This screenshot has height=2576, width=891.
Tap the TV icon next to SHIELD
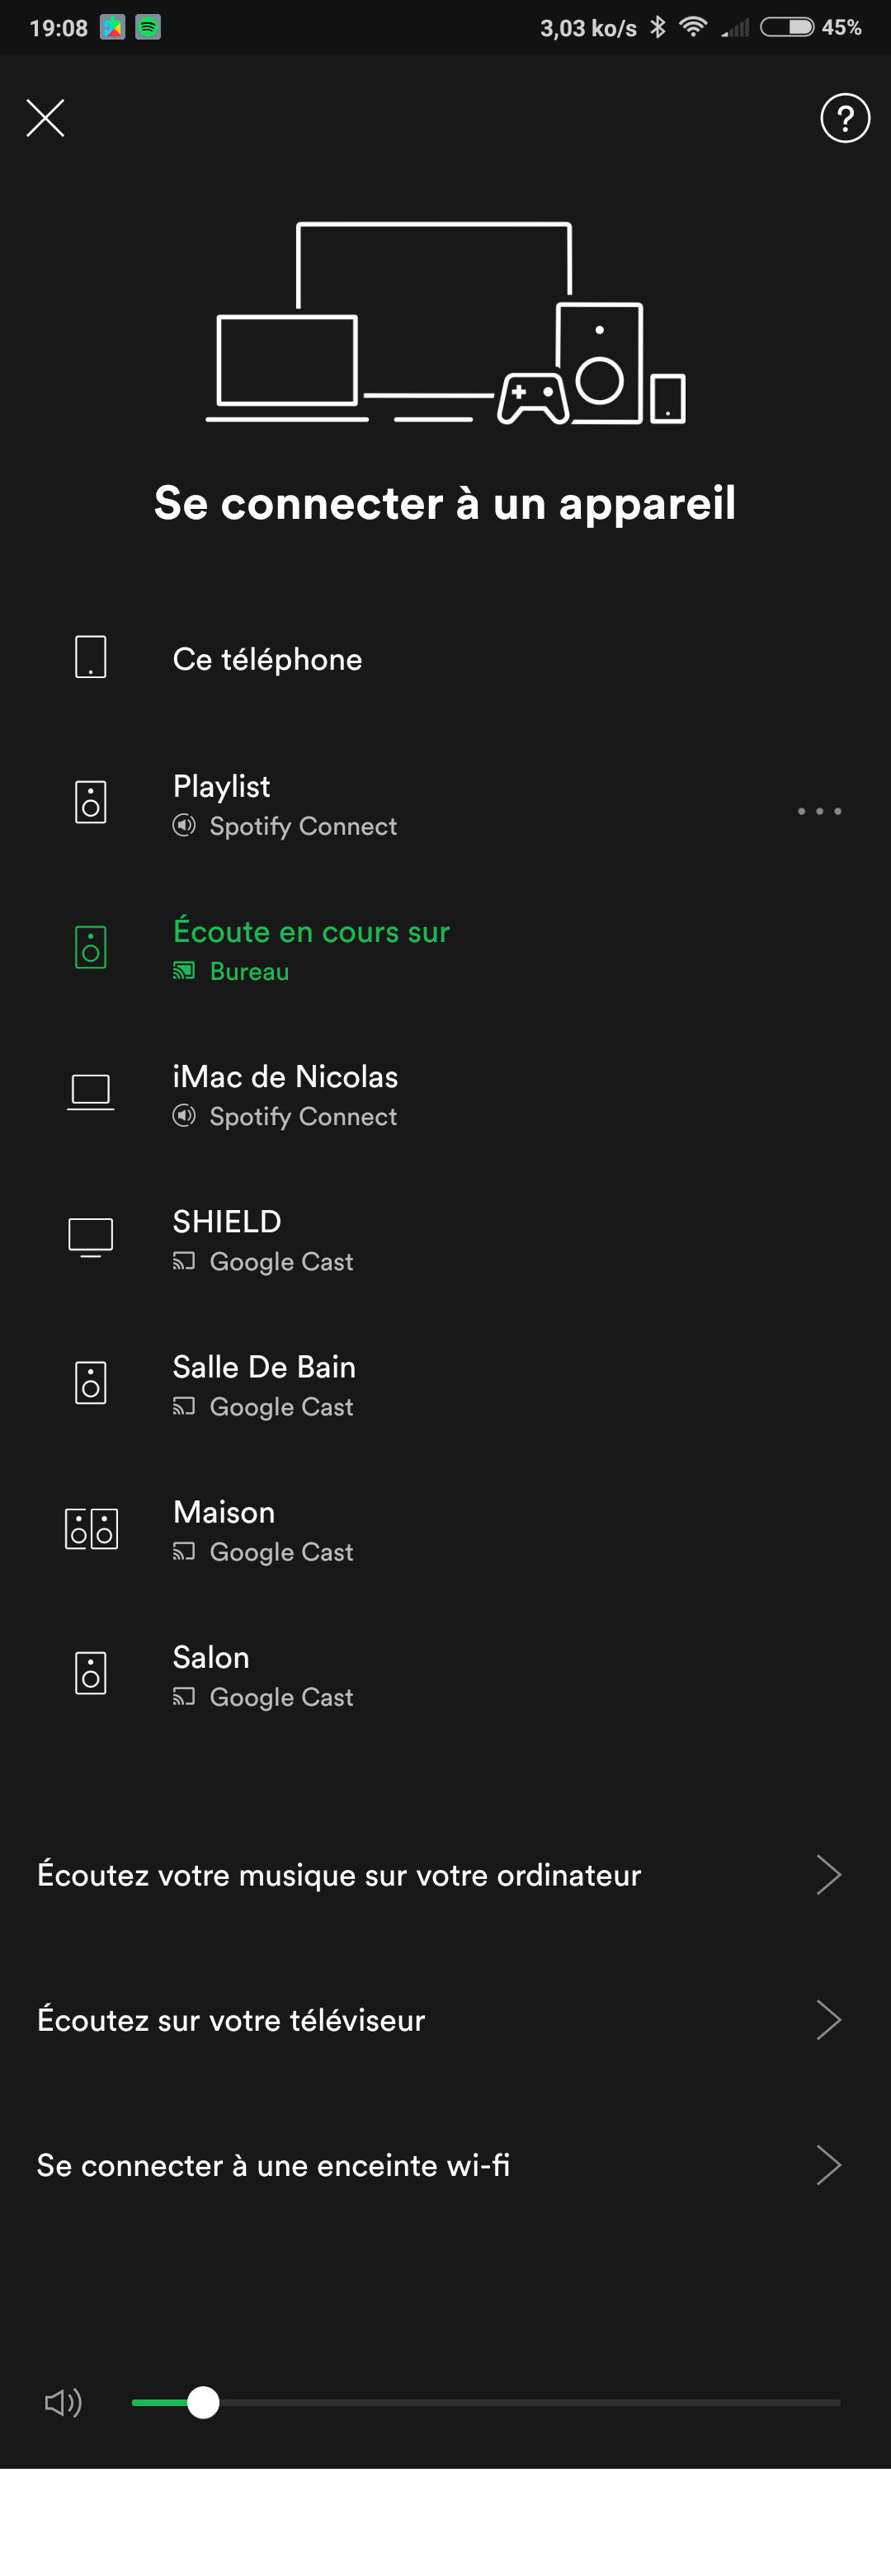[91, 1238]
